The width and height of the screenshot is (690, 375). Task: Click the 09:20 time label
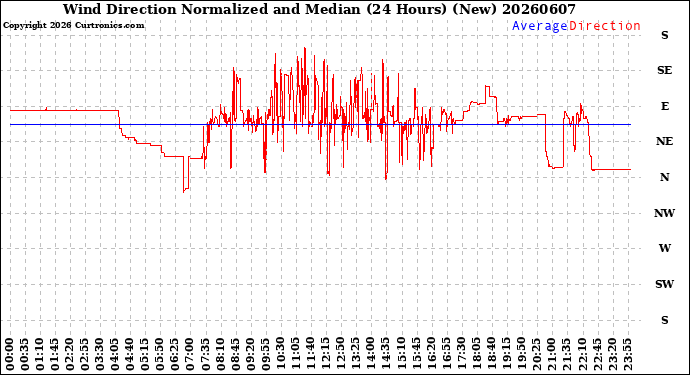[250, 354]
